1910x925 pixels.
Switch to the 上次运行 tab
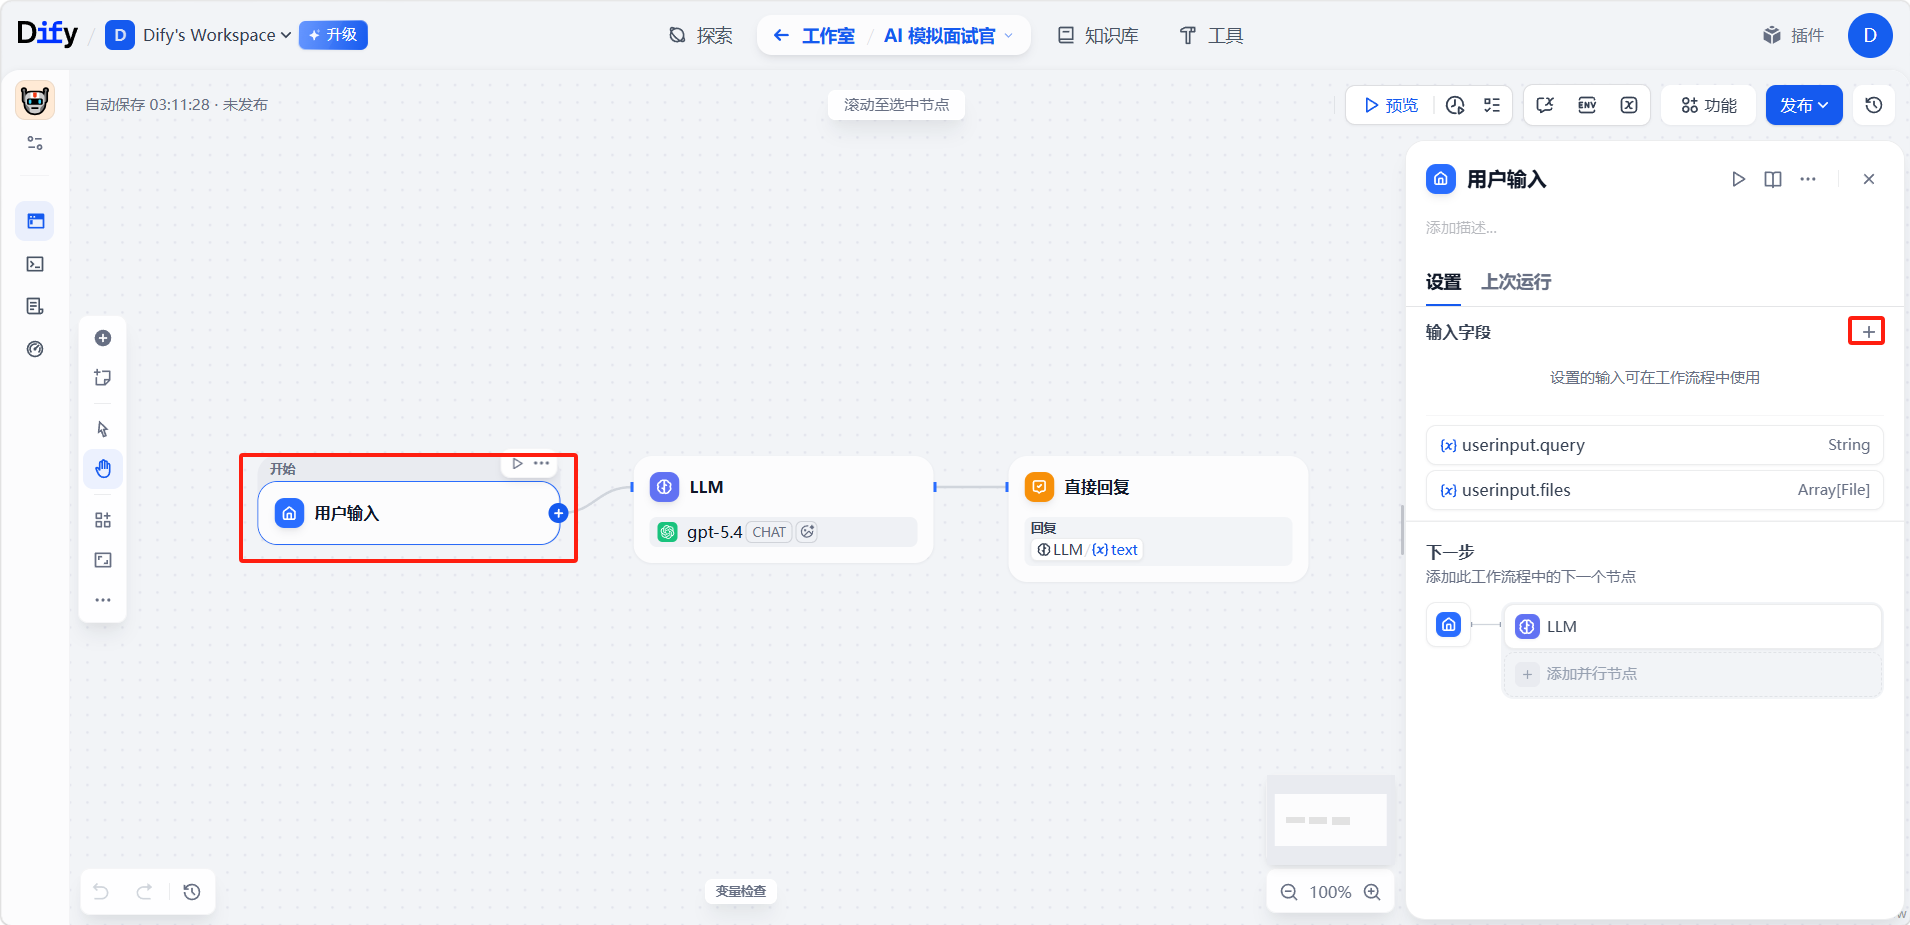[1516, 282]
